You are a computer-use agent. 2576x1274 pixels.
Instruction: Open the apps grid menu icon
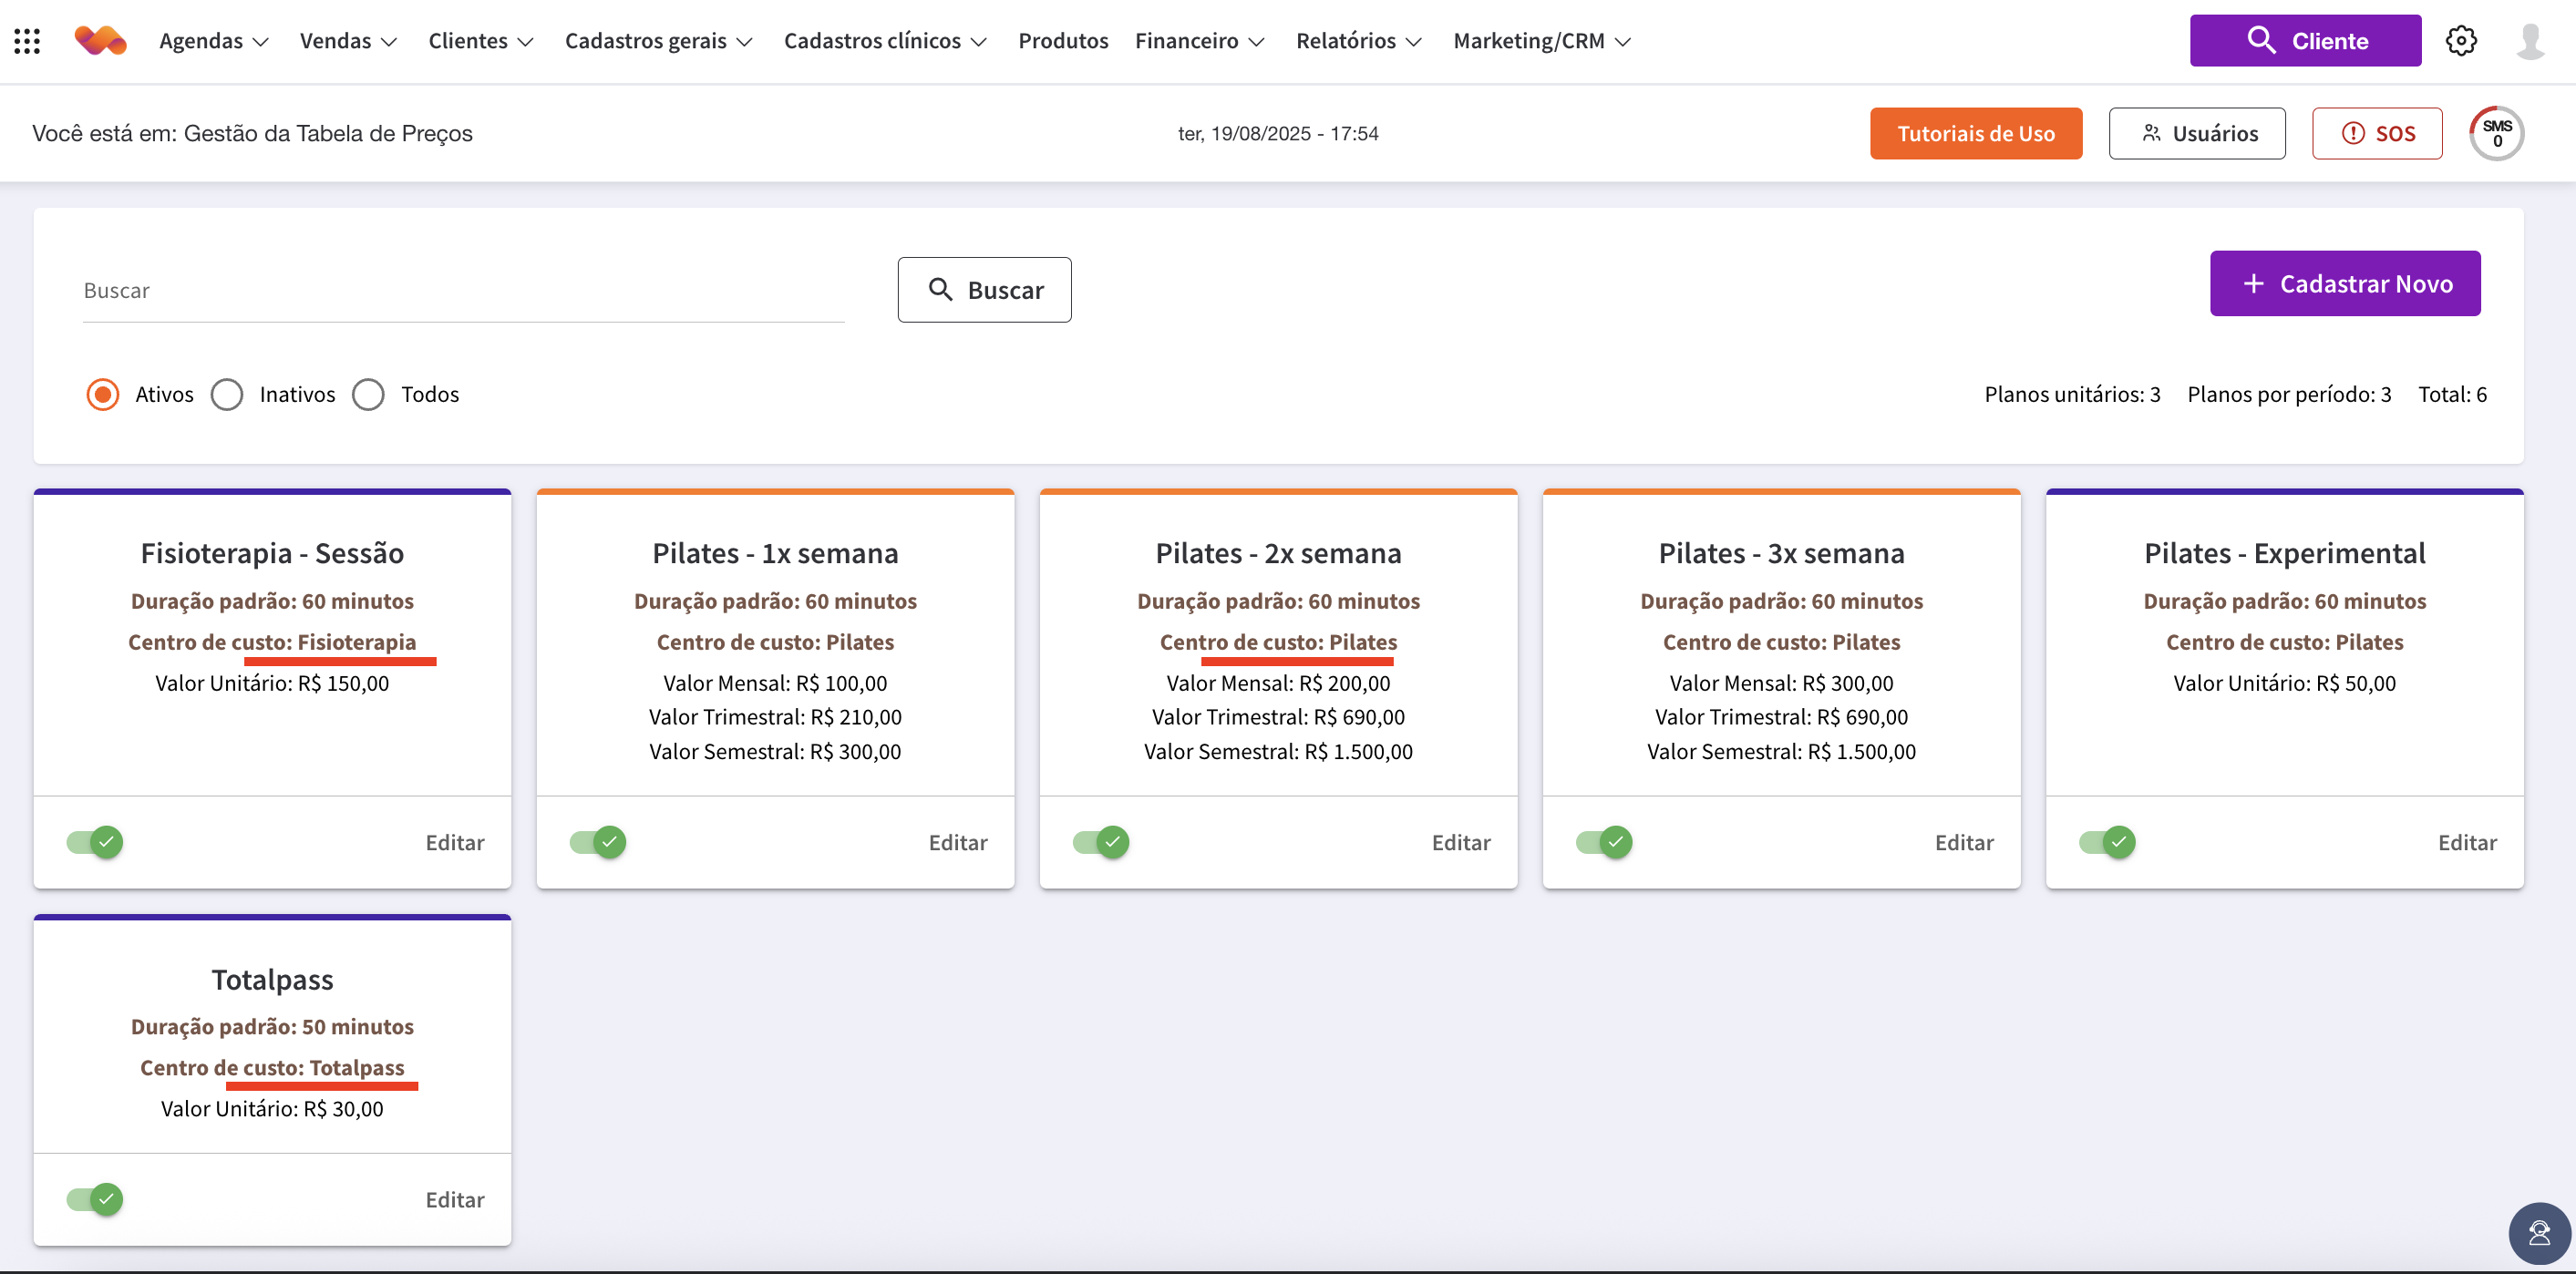[27, 41]
